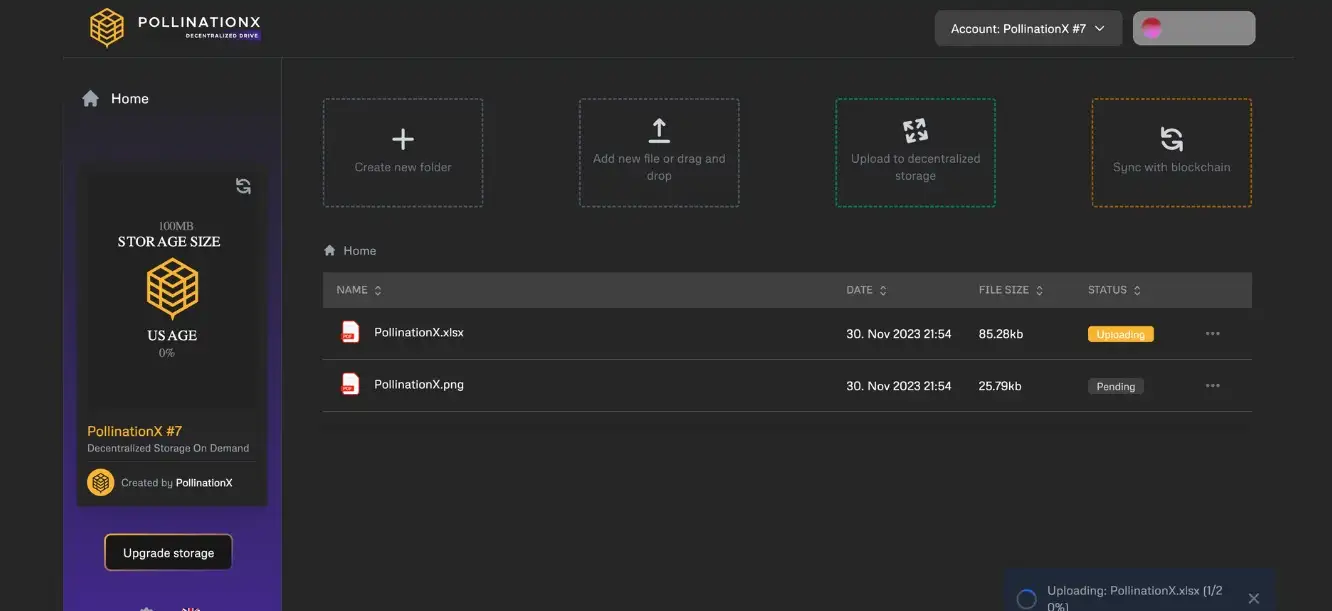Click the file icon for PollinationX.xlsx

pyautogui.click(x=350, y=332)
